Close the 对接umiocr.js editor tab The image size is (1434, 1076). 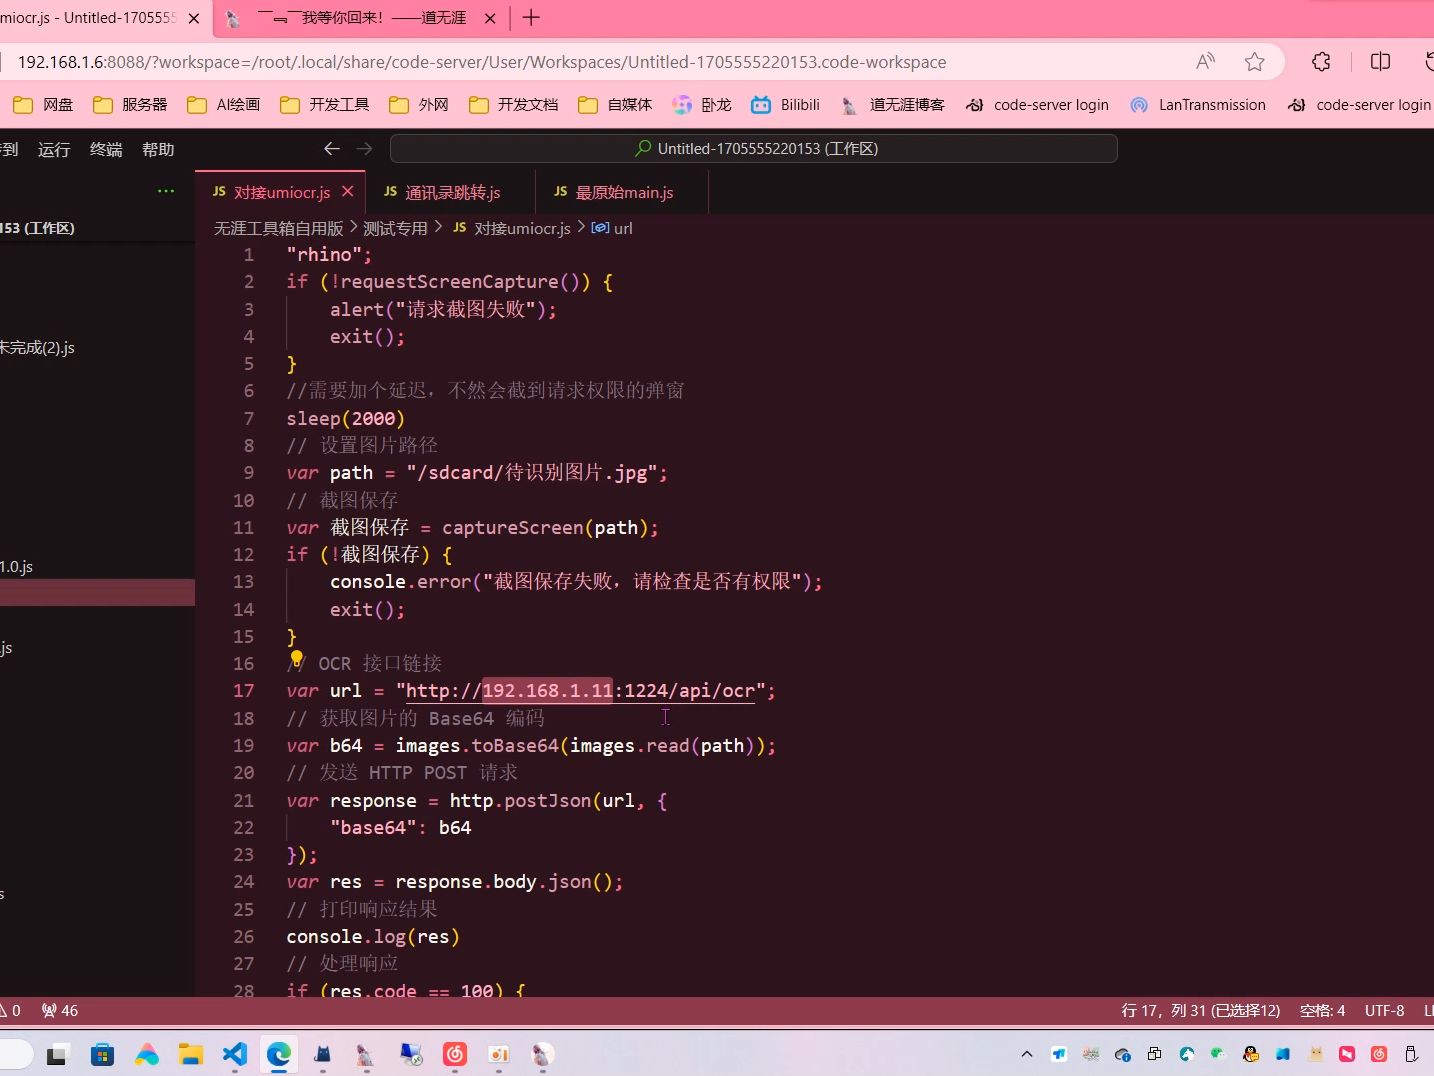348,191
